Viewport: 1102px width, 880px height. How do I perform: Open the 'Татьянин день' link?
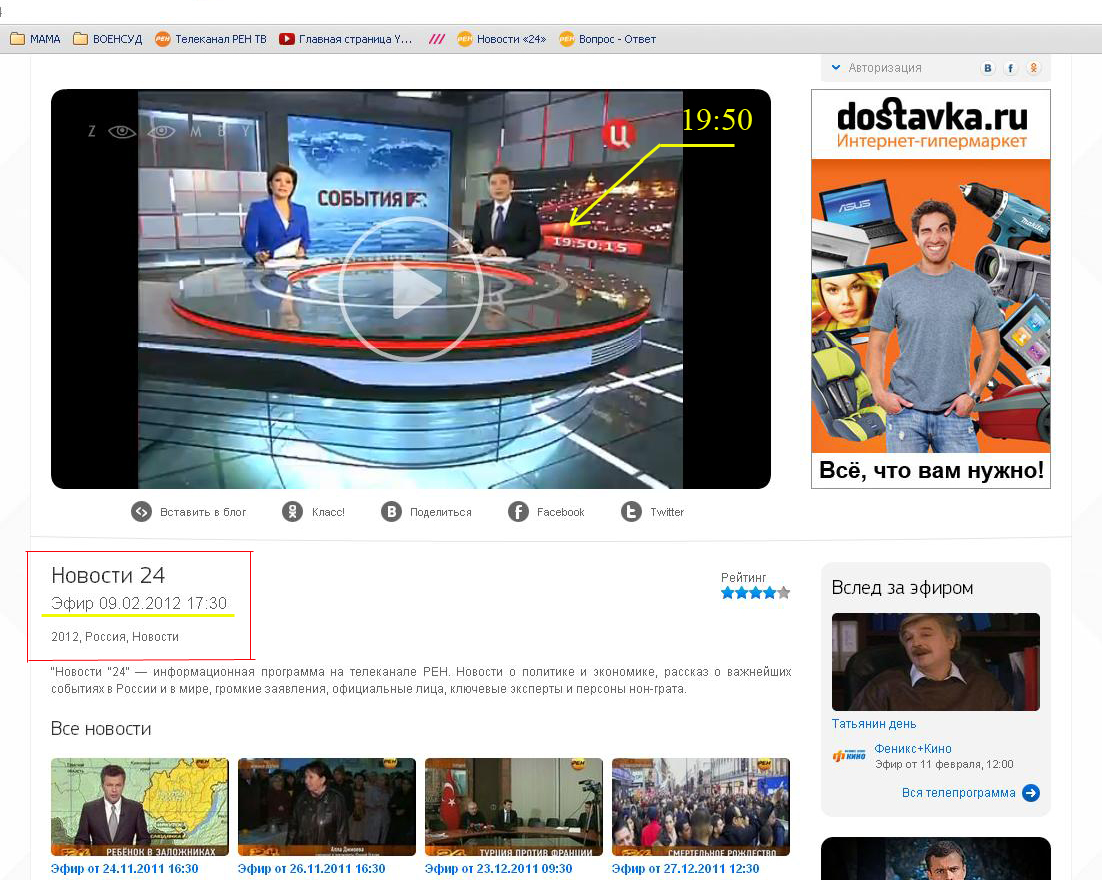pyautogui.click(x=873, y=724)
